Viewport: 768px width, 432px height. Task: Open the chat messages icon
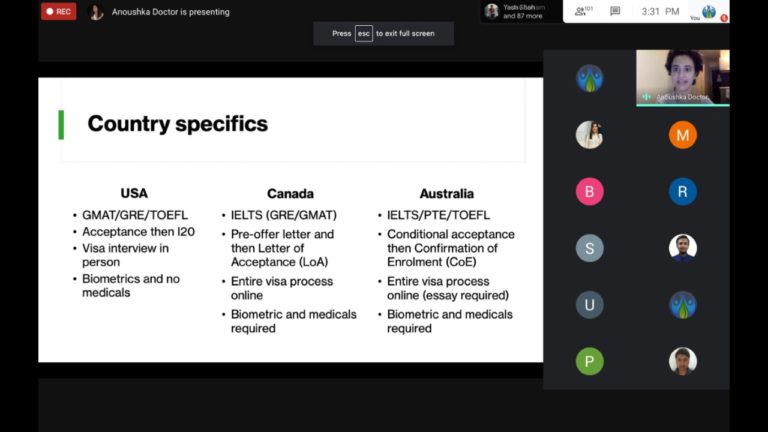click(615, 11)
